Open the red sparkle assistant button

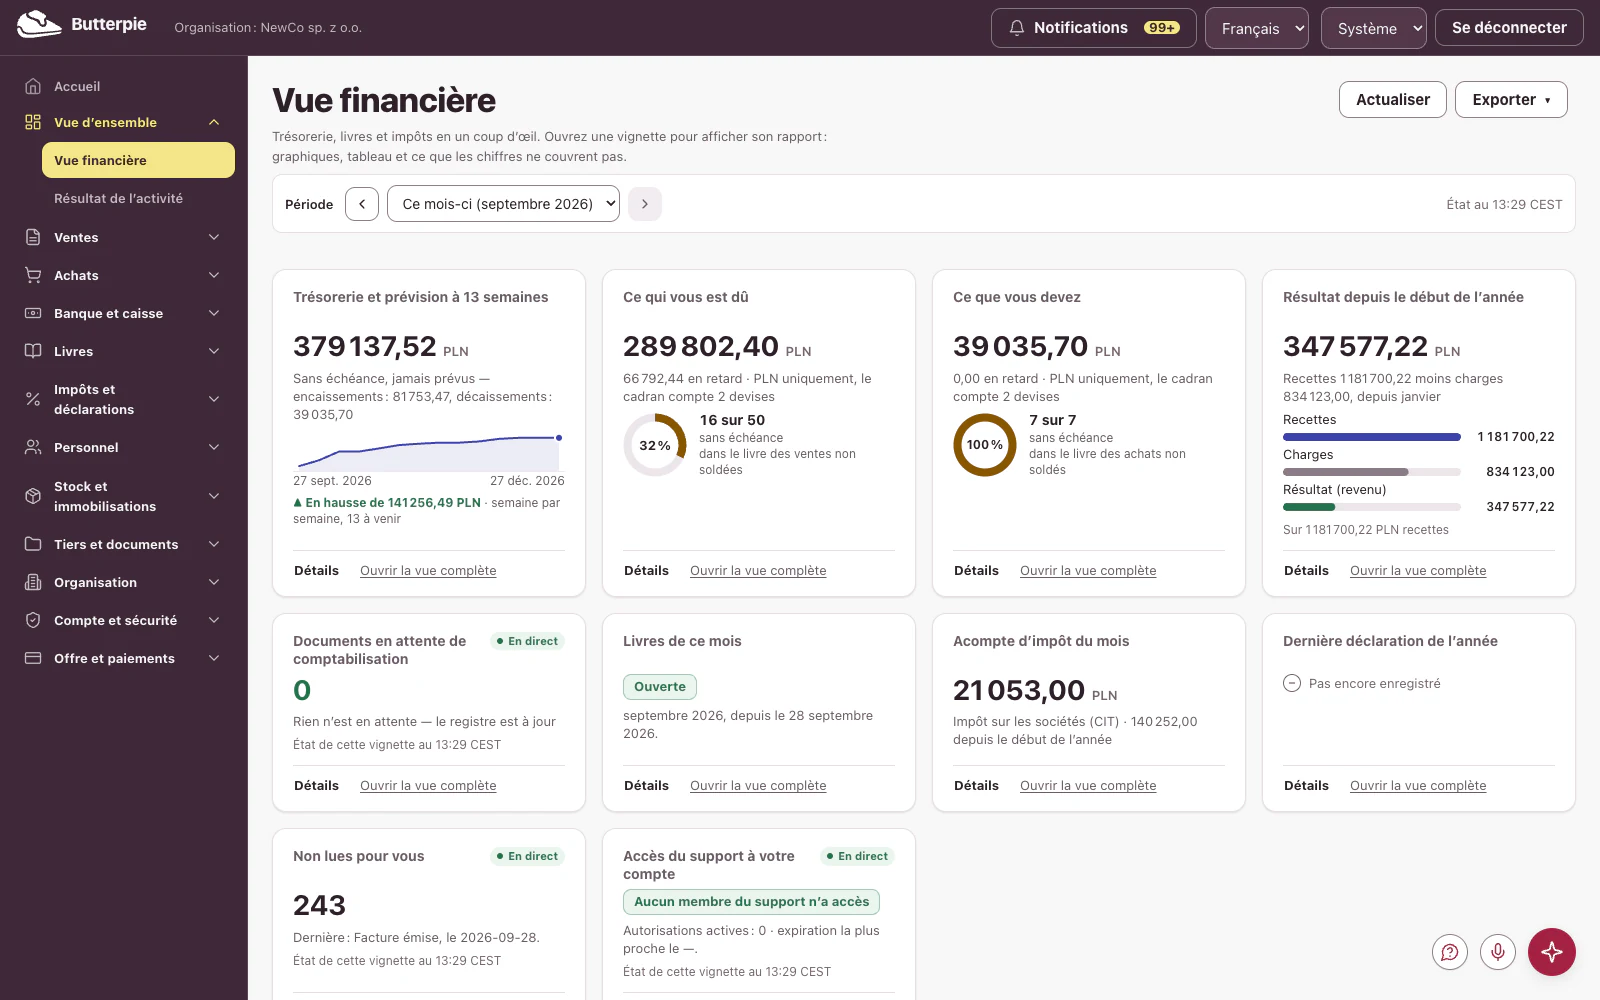point(1552,952)
